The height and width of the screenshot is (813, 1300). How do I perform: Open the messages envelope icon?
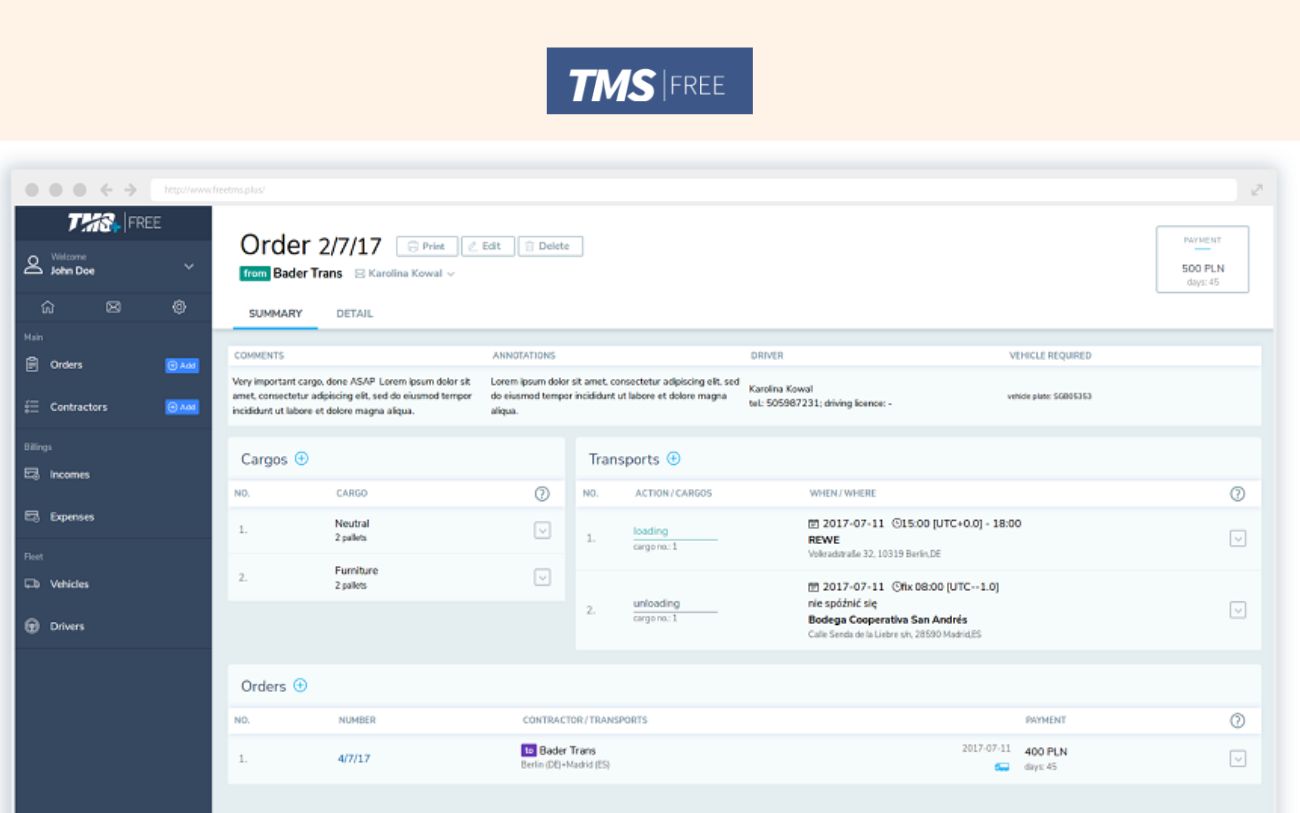(x=113, y=307)
